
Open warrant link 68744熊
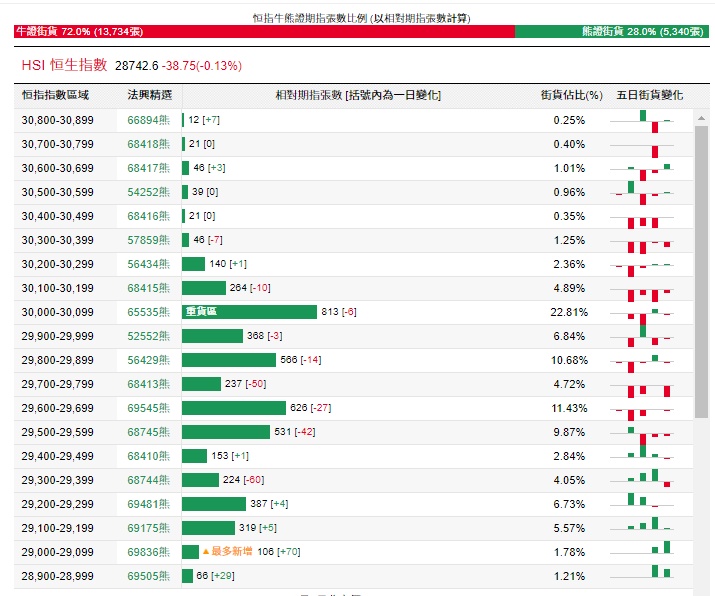149,480
